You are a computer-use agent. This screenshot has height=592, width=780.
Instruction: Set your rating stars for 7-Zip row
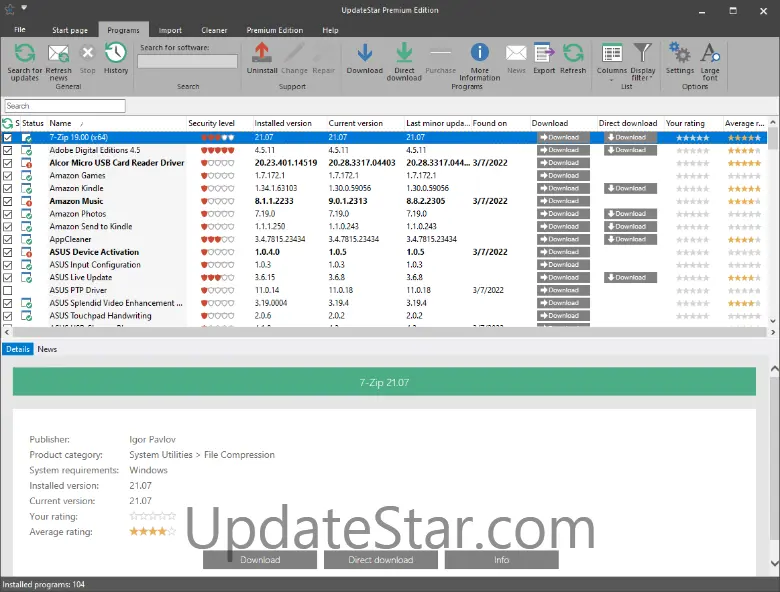click(692, 138)
